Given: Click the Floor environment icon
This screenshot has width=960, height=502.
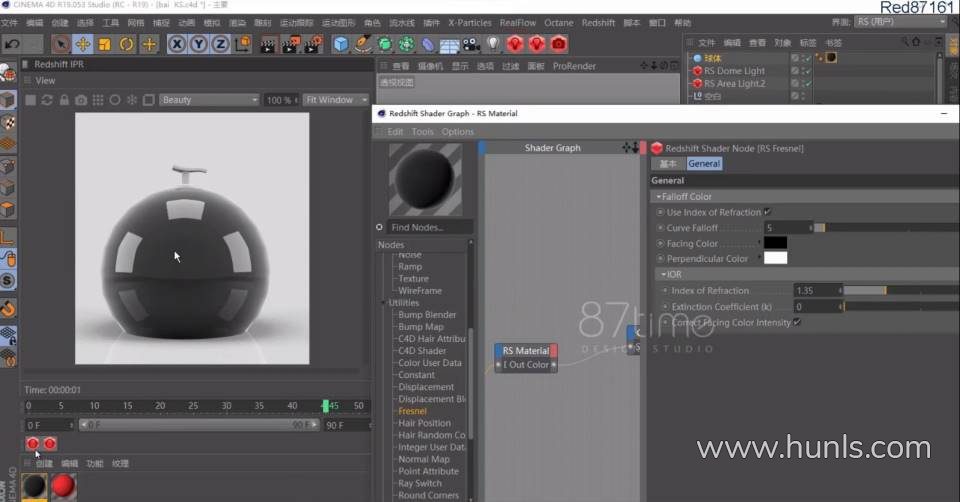Looking at the screenshot, I should tap(449, 45).
